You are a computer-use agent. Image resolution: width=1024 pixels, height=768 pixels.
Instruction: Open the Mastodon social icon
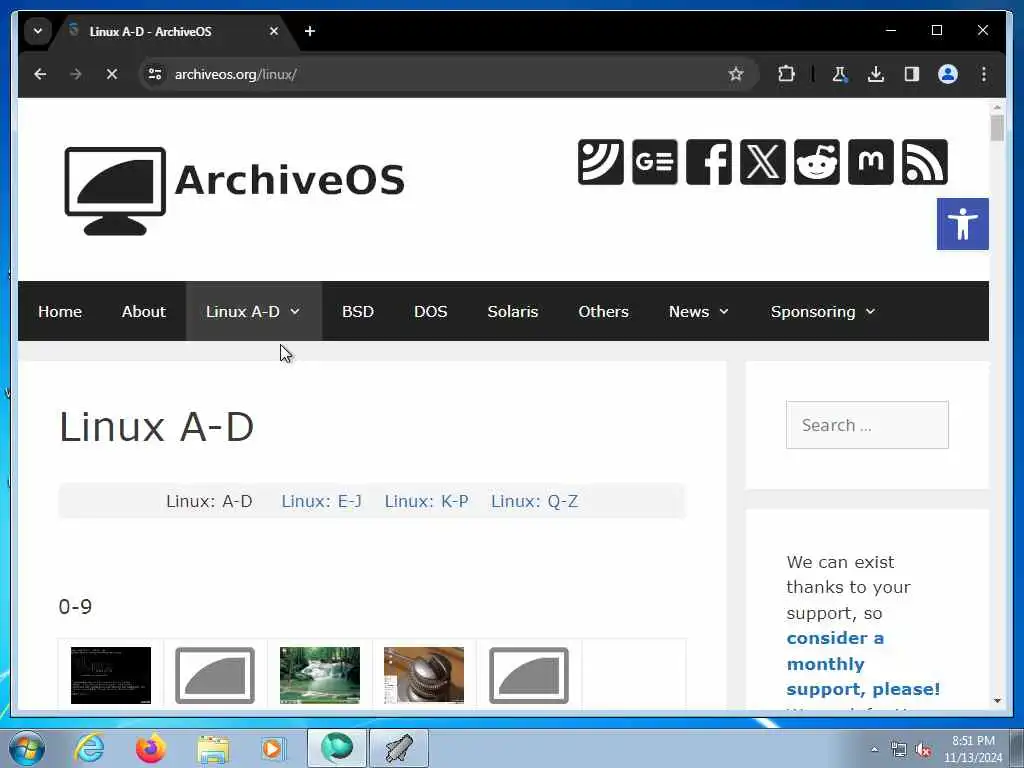pos(871,162)
